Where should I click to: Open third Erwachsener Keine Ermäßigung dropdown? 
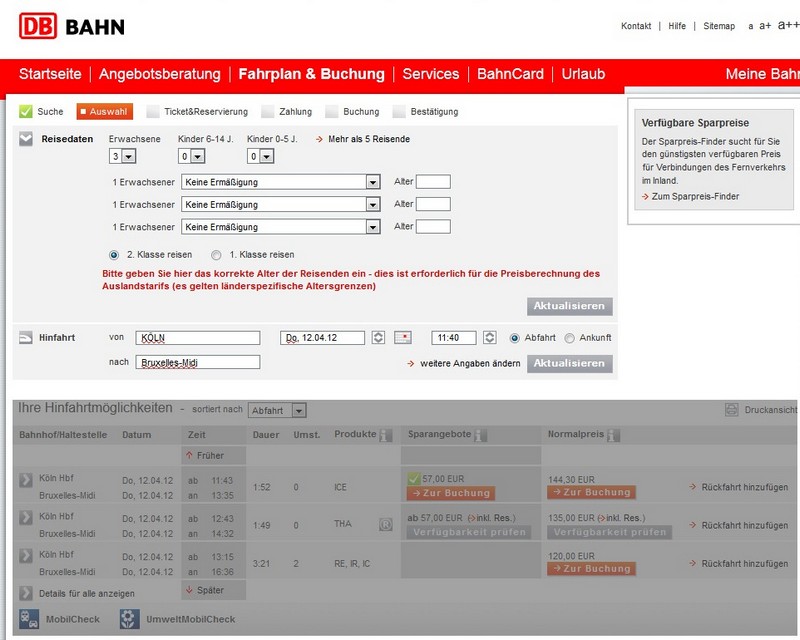281,227
